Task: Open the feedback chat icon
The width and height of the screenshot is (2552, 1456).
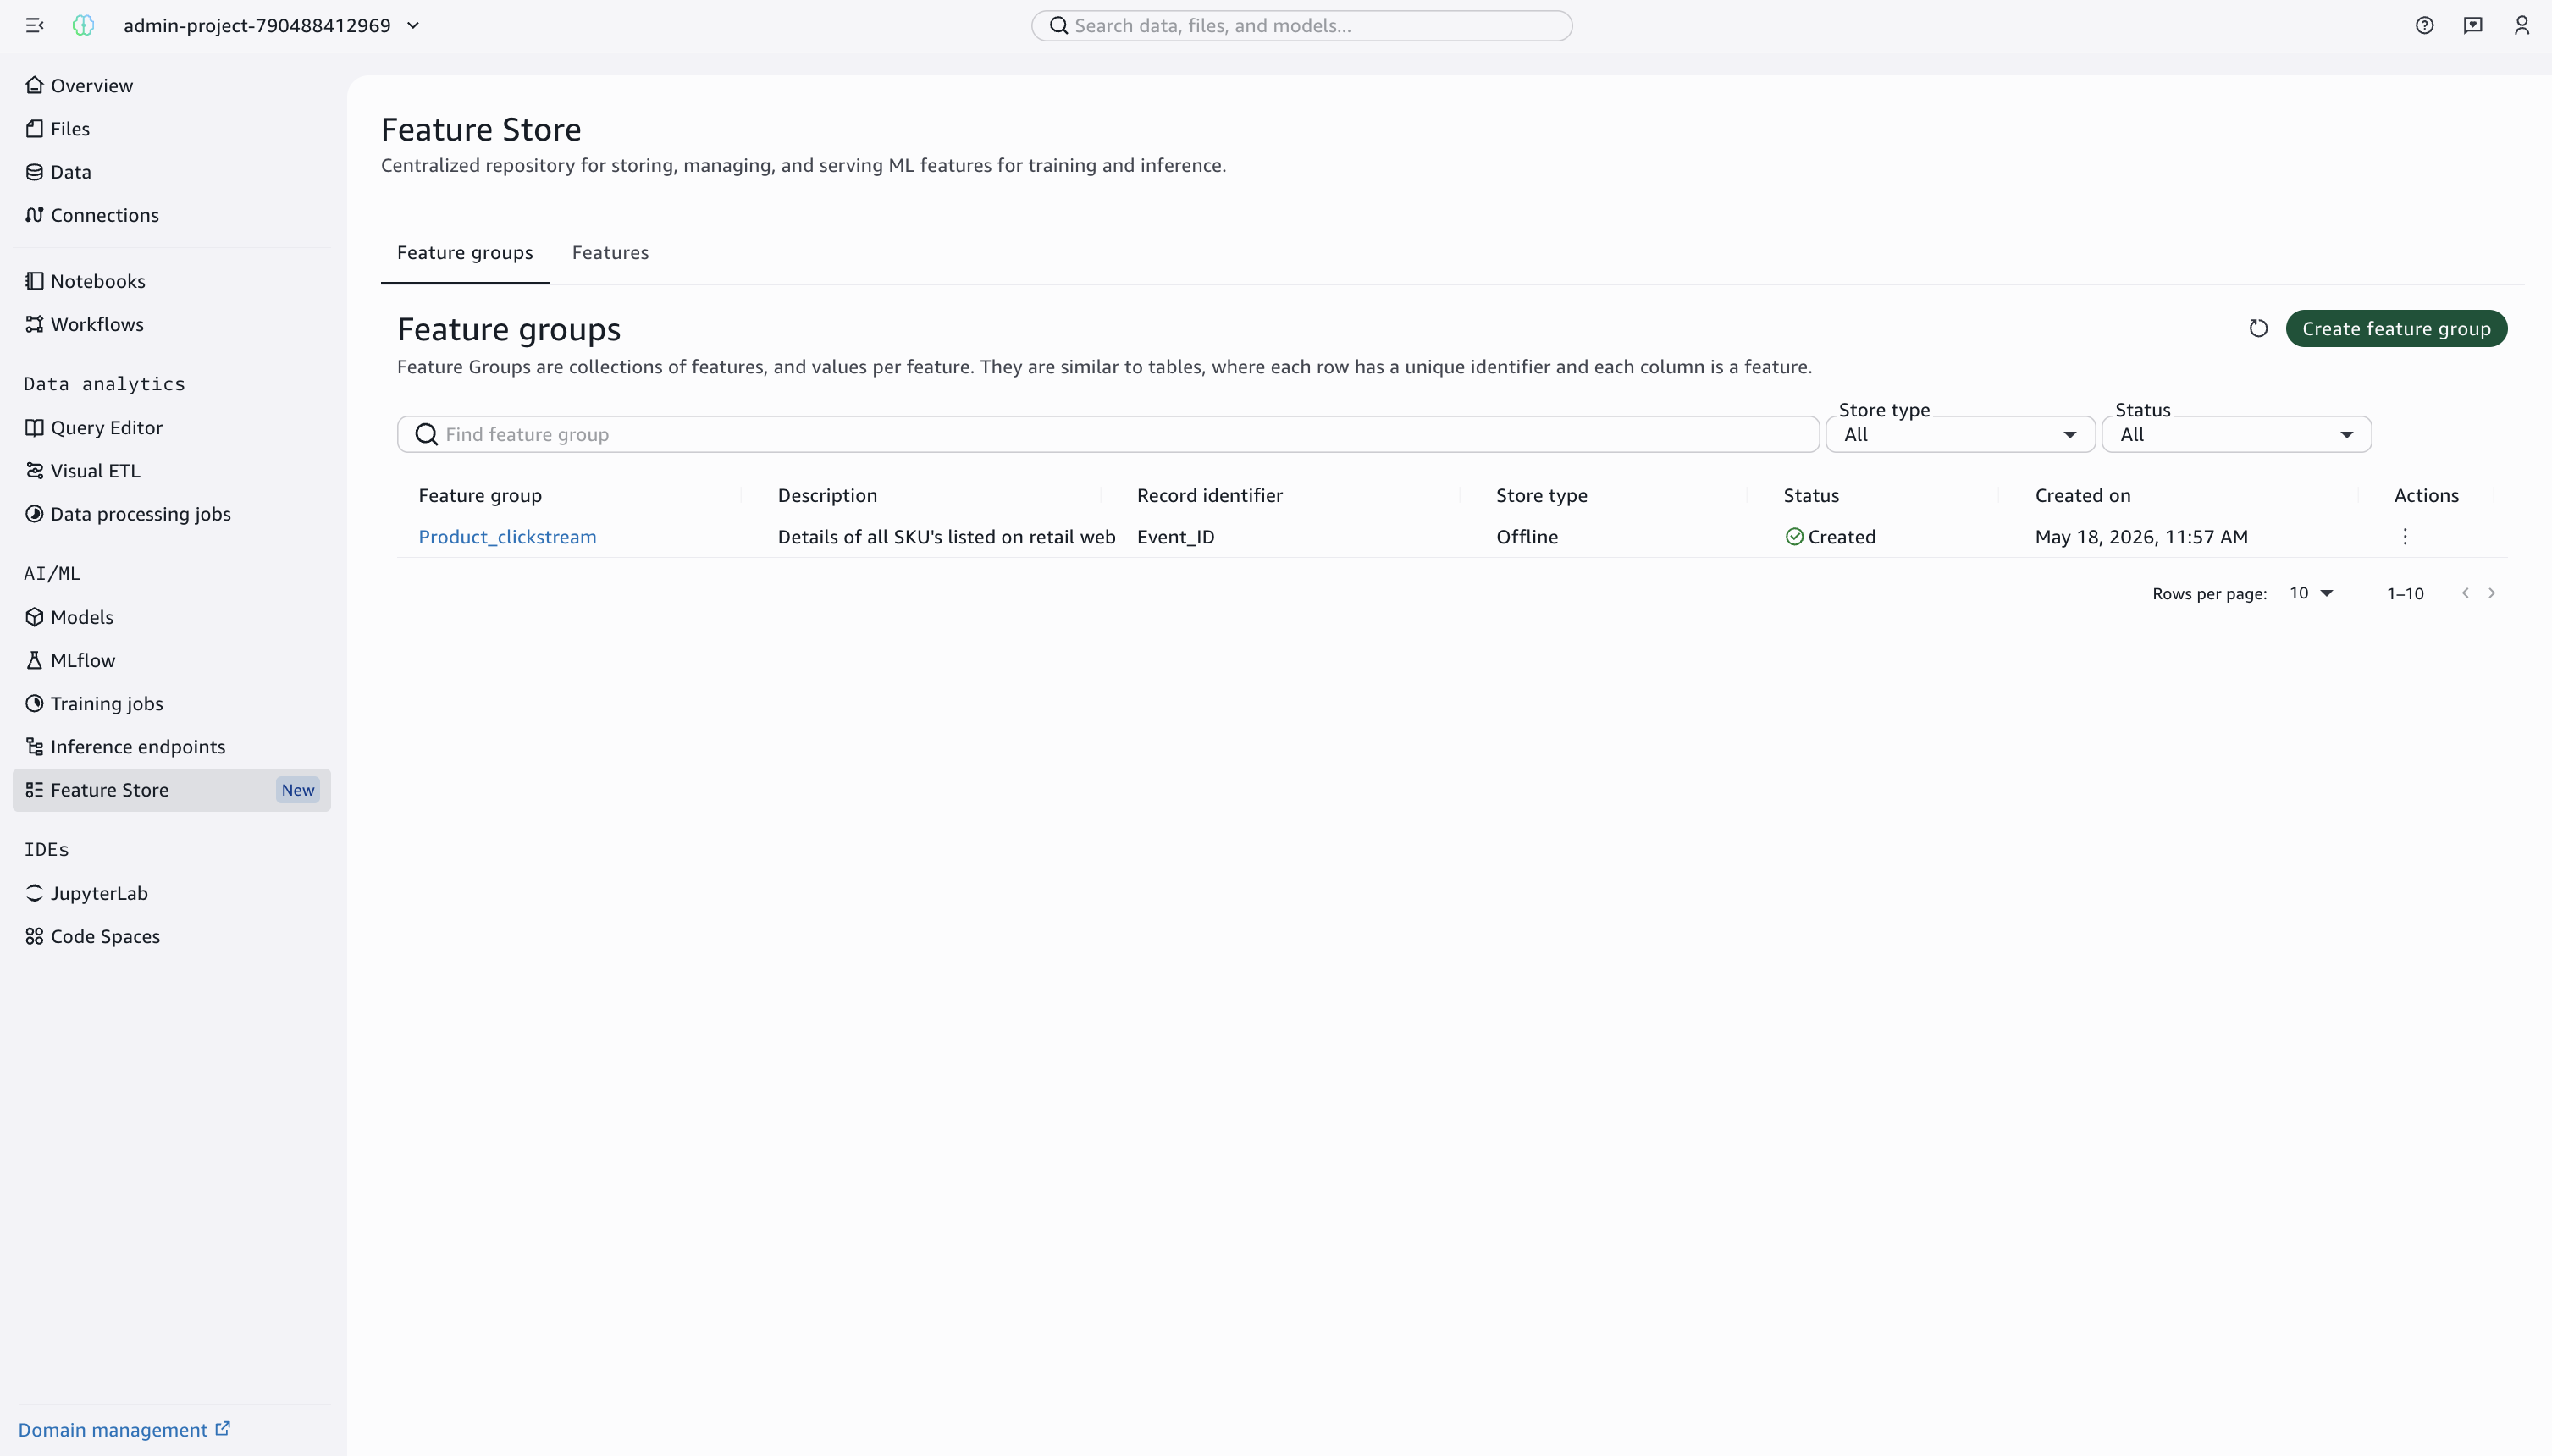Action: pyautogui.click(x=2473, y=26)
